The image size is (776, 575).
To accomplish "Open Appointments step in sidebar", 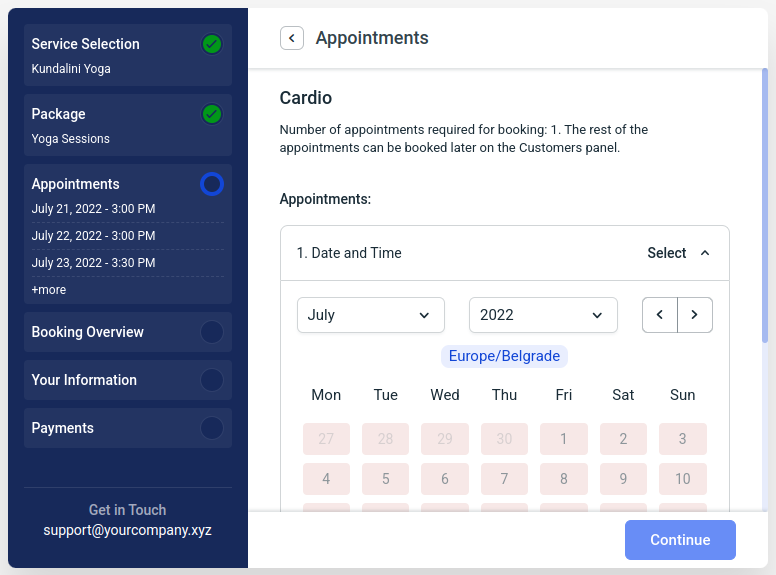I will tap(128, 234).
